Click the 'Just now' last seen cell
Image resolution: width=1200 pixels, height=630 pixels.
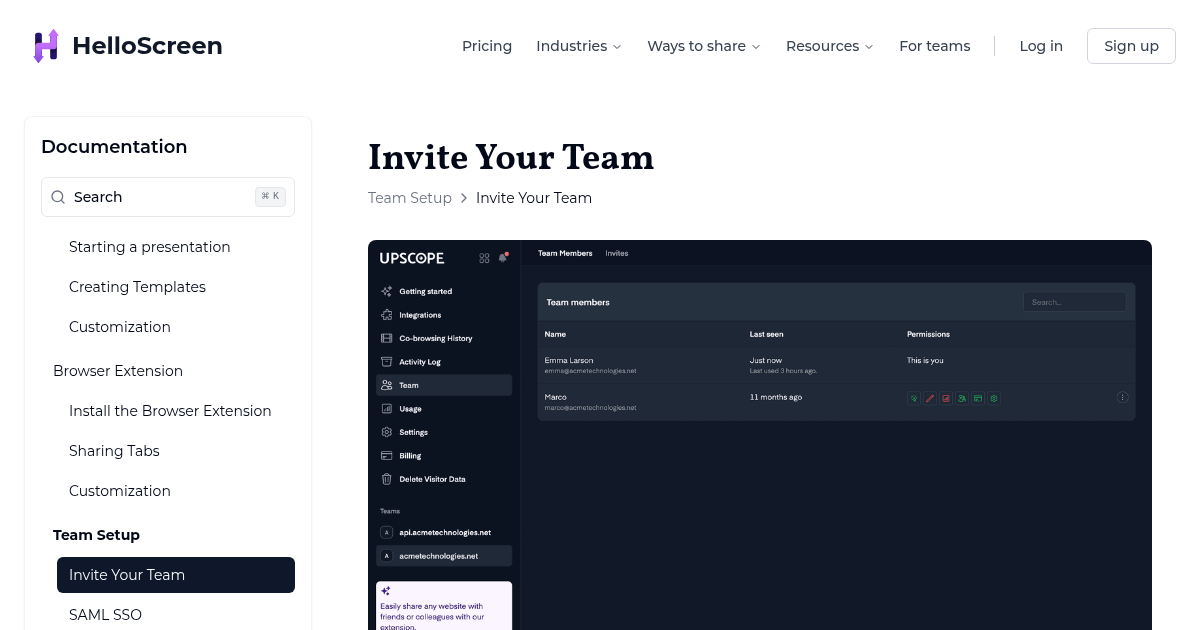click(766, 360)
